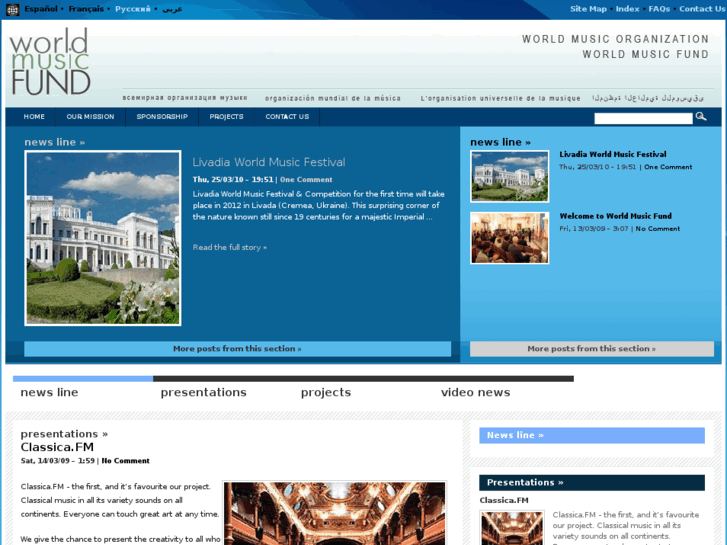Click the sidebar concert hall thumbnail
This screenshot has width=727, height=545.
point(512,528)
